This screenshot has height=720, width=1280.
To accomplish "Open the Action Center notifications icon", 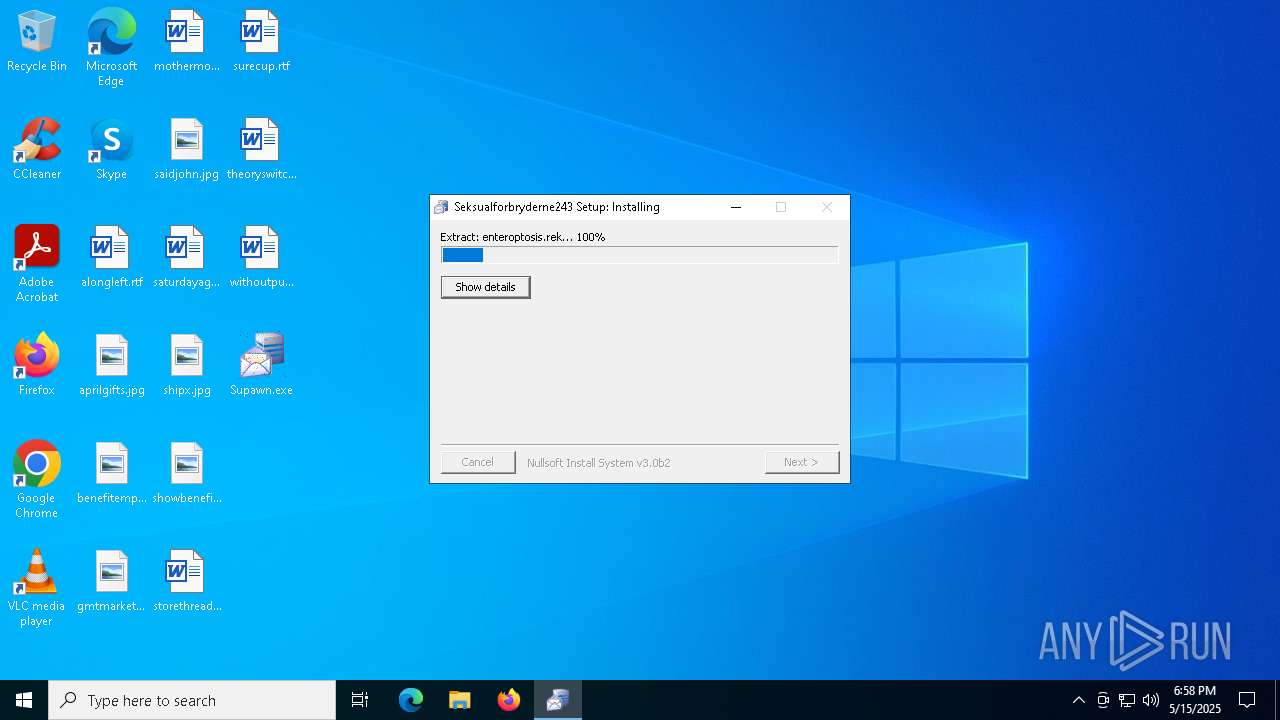I will 1247,700.
